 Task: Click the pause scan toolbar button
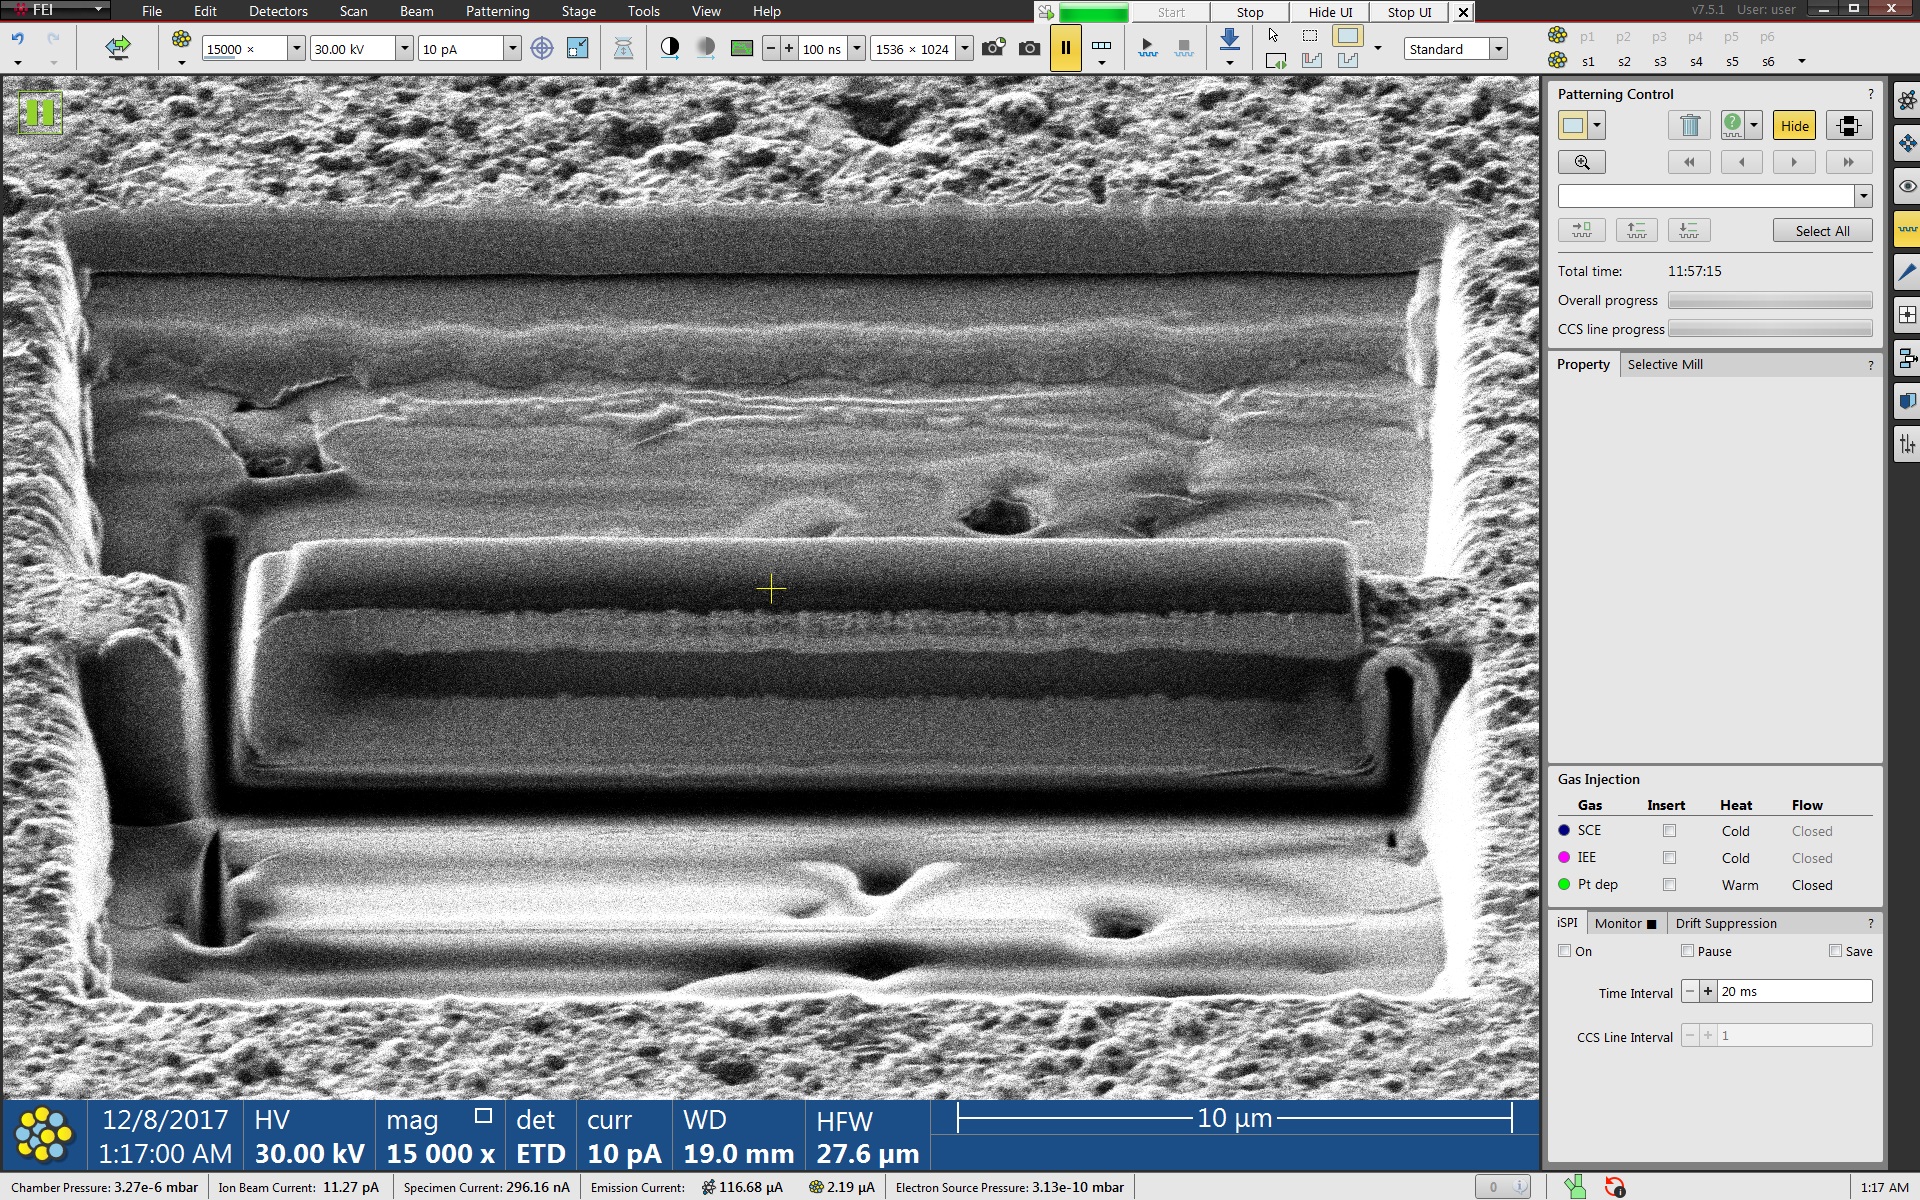1065,48
